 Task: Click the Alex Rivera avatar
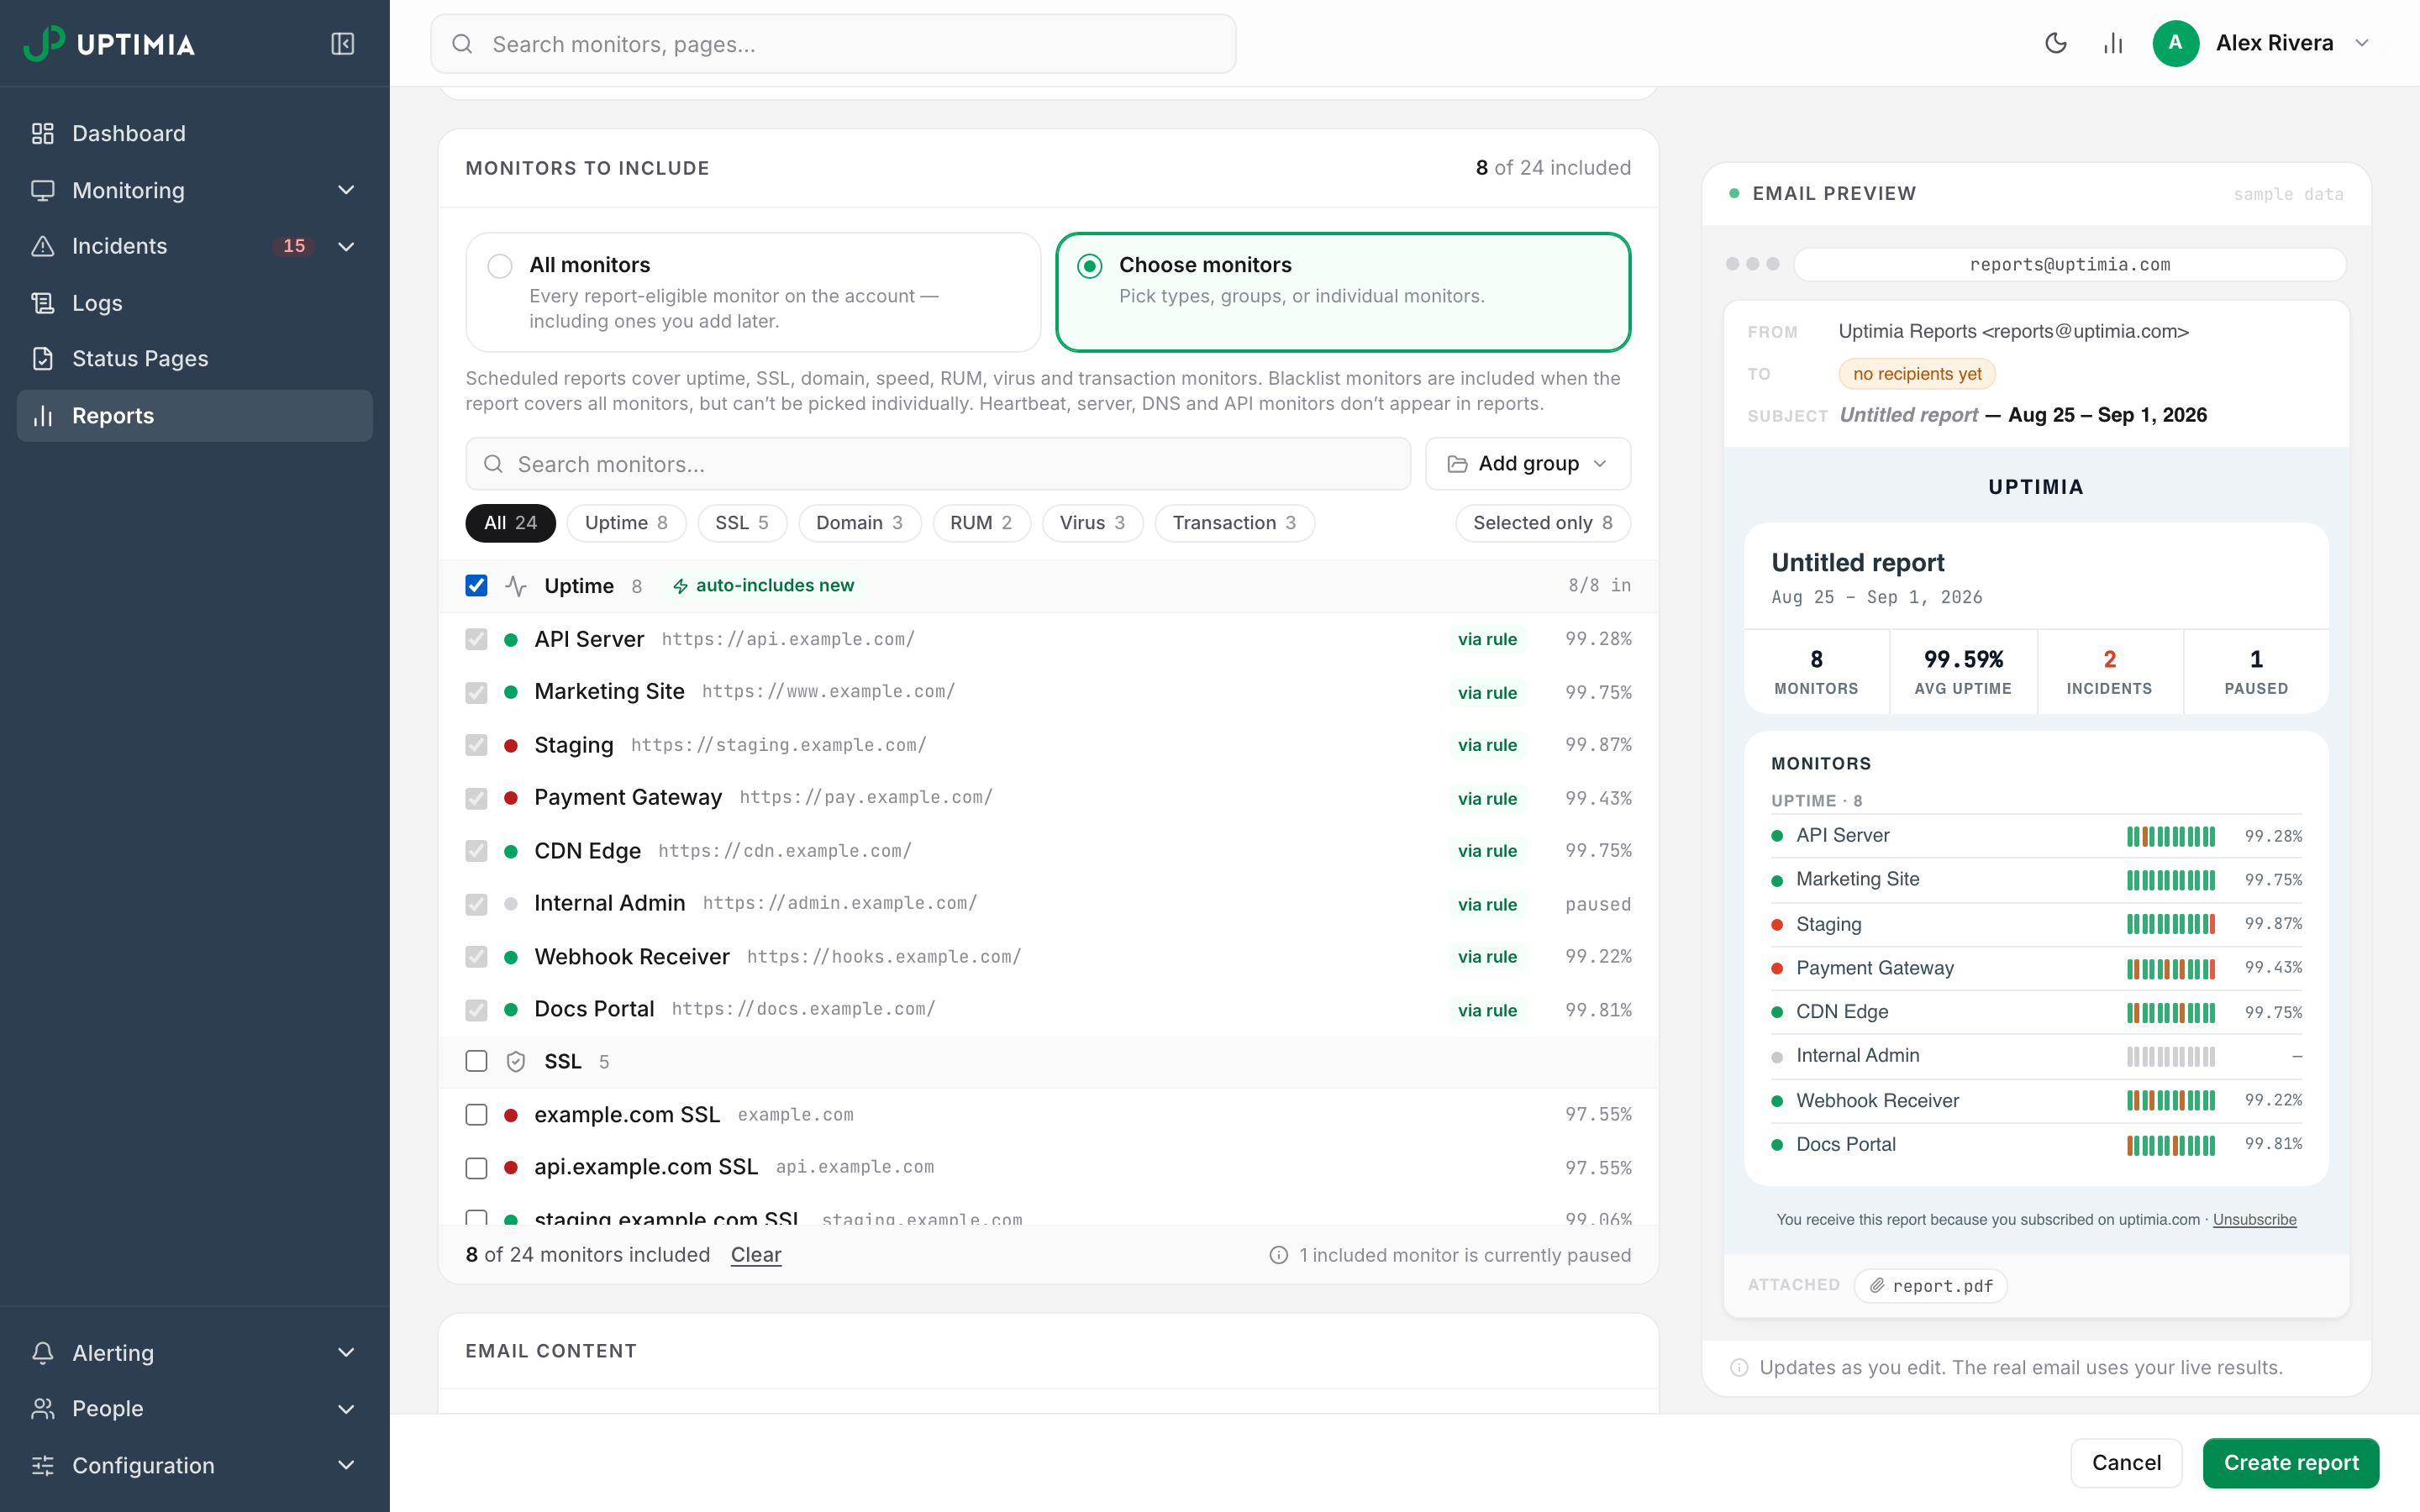click(x=2175, y=43)
